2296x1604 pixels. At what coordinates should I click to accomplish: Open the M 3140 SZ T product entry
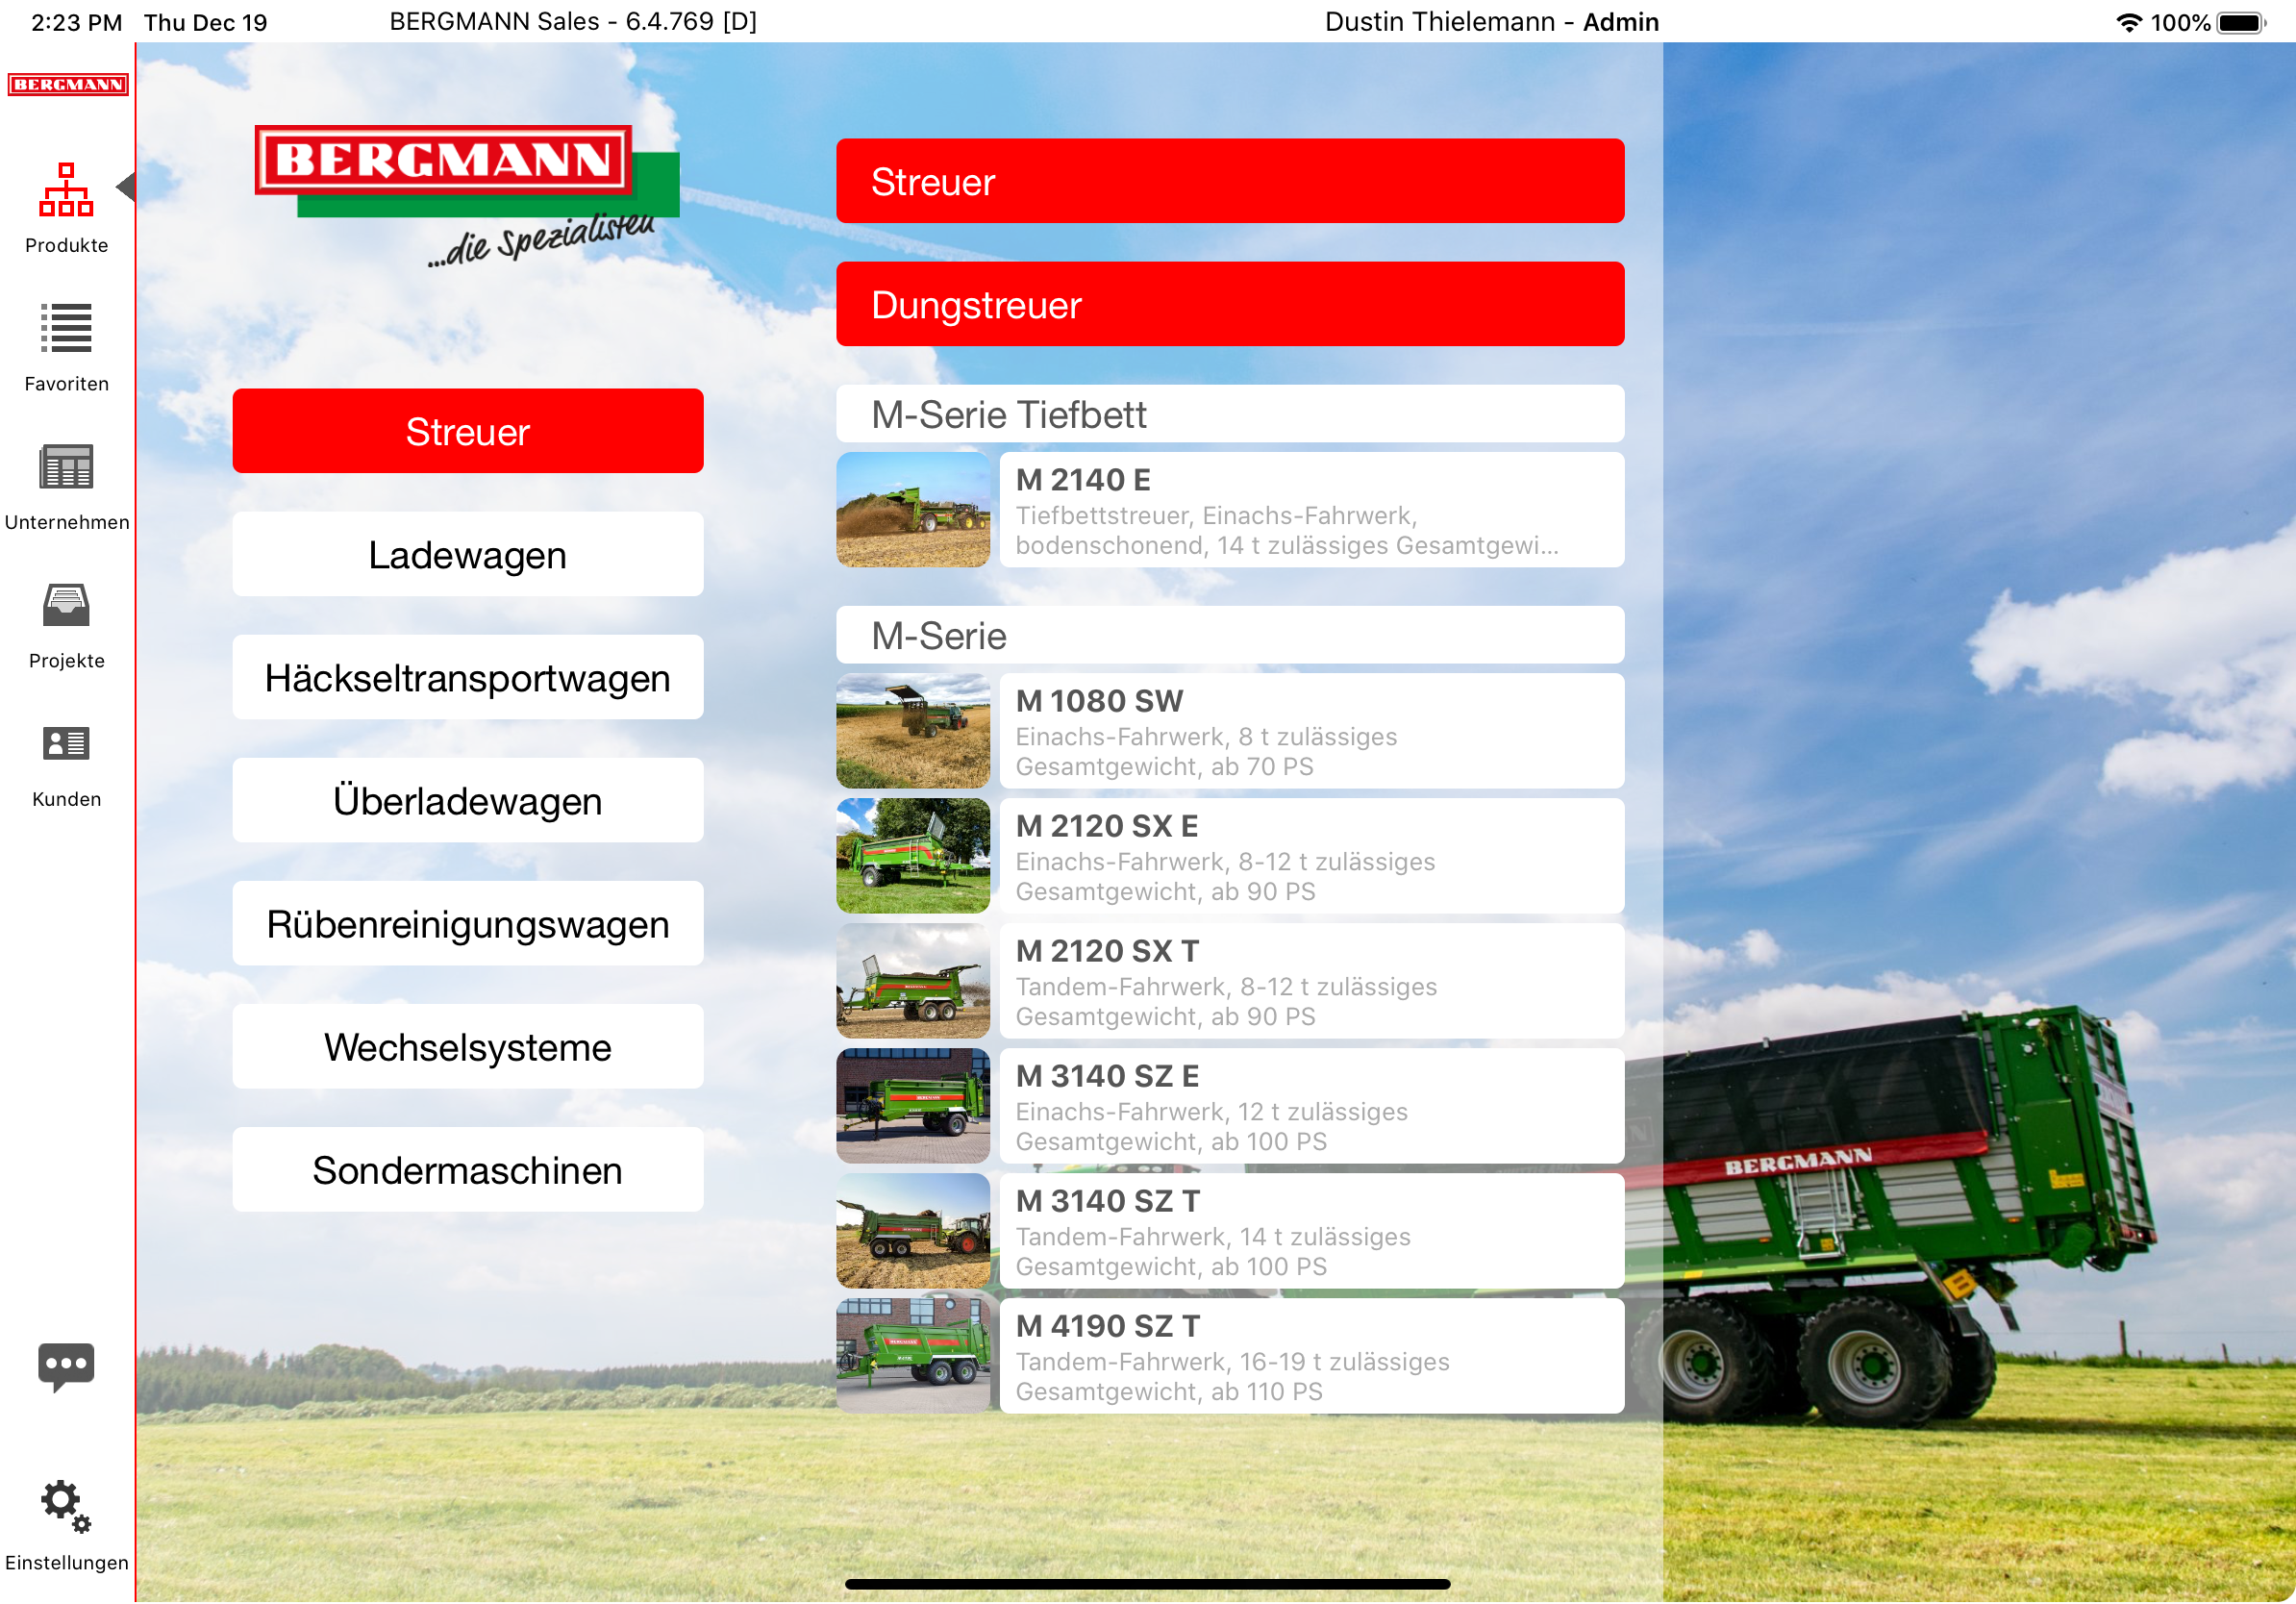click(1310, 1231)
